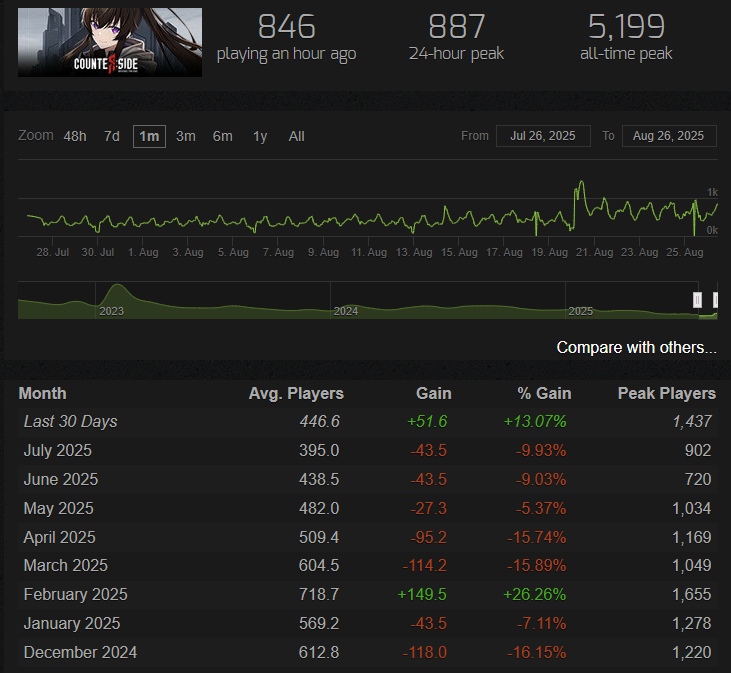Click the 718.7 average players value

319,594
